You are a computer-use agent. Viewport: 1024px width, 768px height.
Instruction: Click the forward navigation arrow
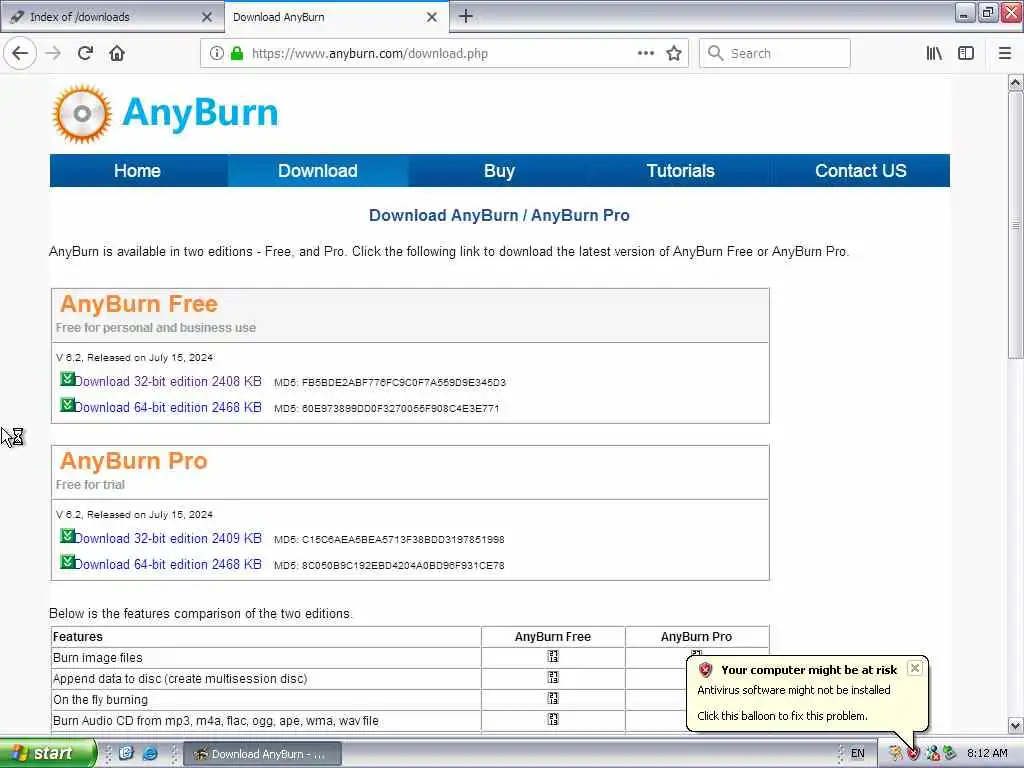coord(54,54)
